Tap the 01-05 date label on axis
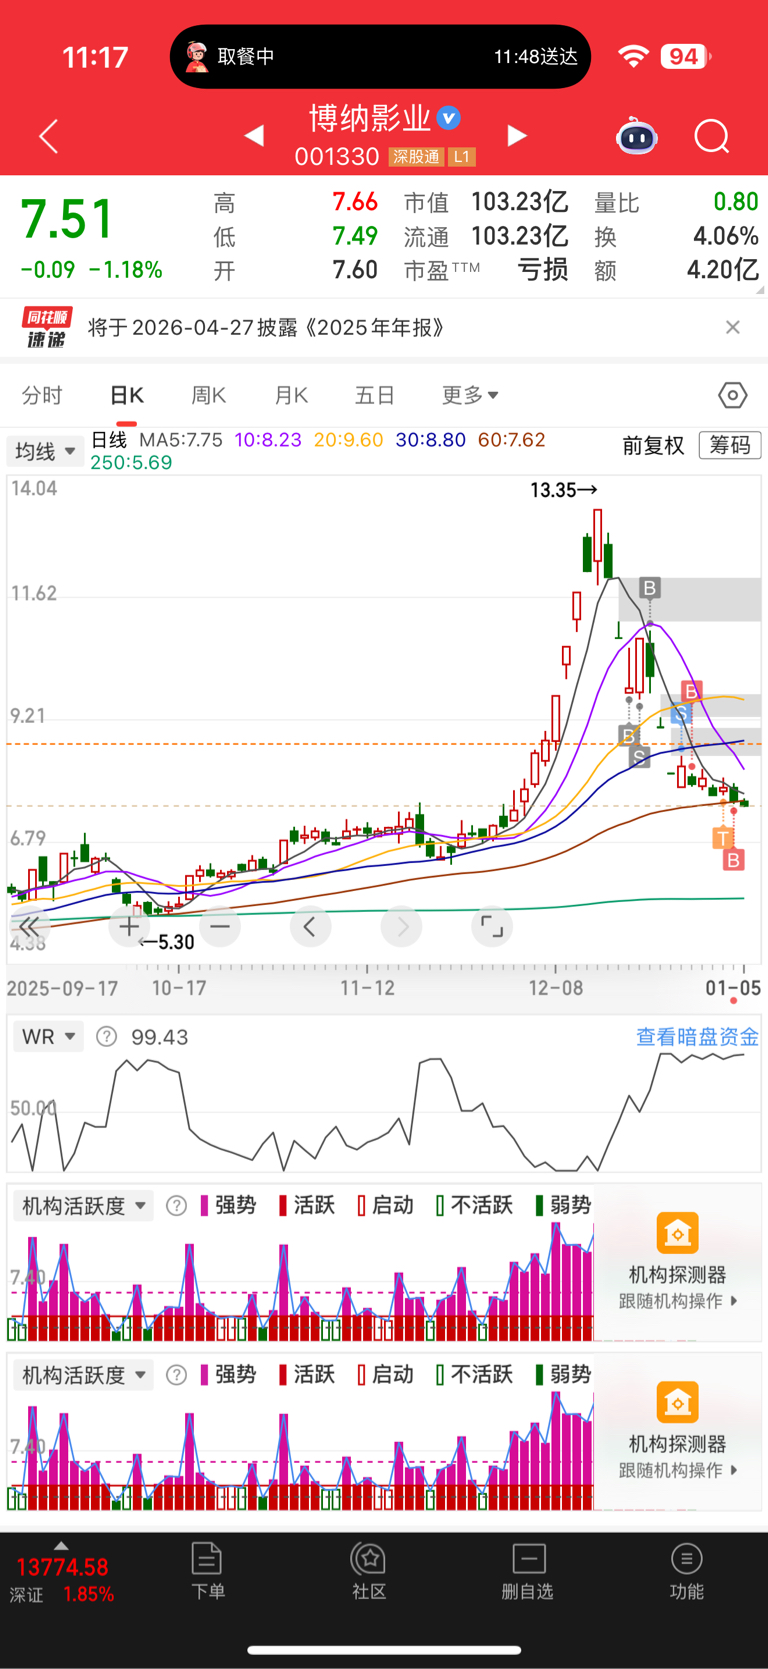 pyautogui.click(x=733, y=988)
